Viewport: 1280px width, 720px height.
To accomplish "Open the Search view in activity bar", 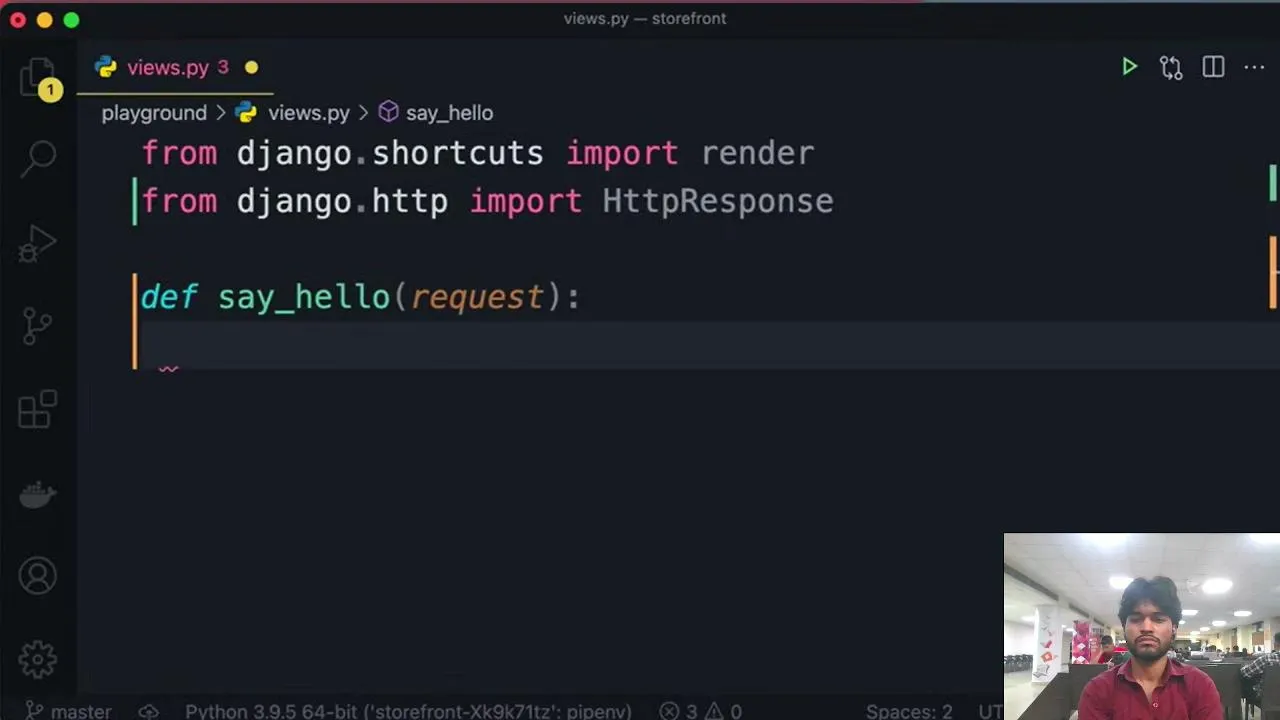I will click(40, 158).
